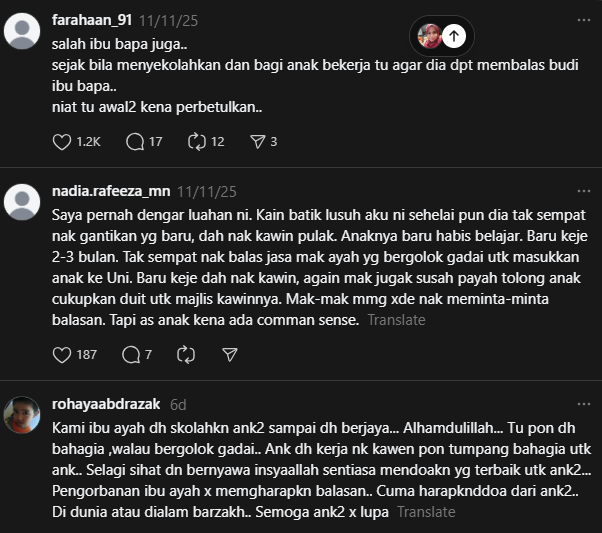Translate rohayaabdrazak's comment

point(425,511)
